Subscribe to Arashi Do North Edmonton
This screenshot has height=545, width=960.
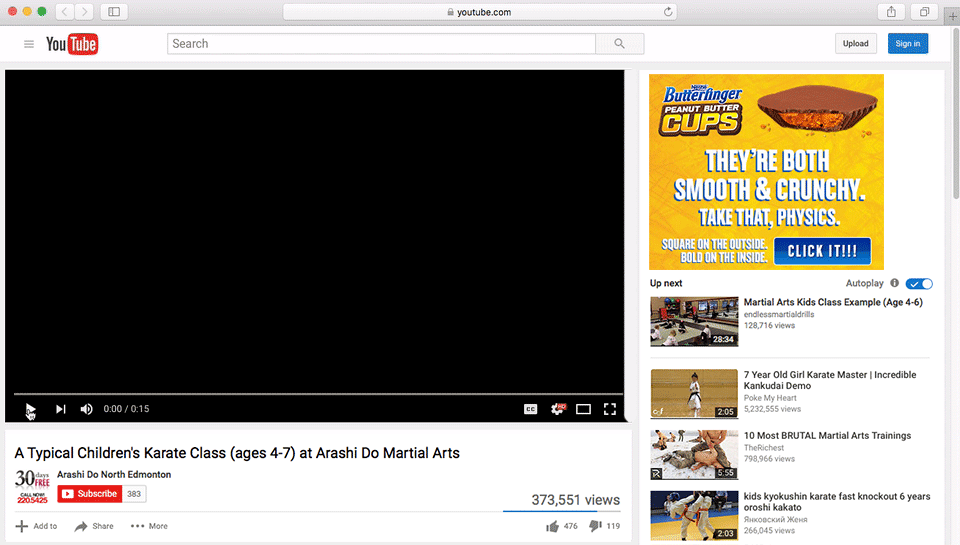tap(89, 494)
